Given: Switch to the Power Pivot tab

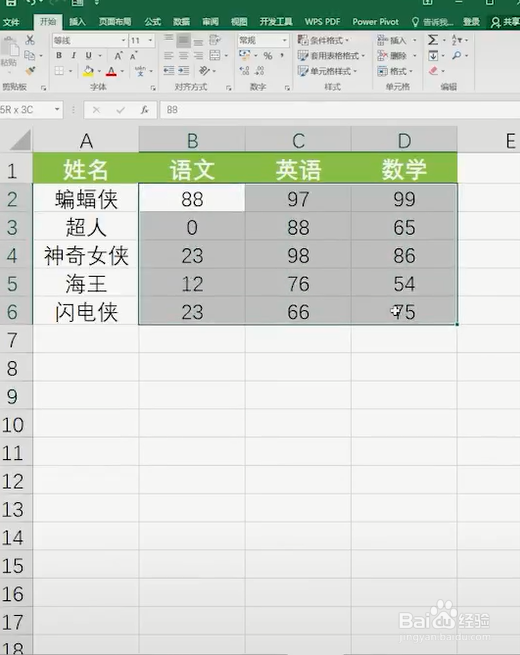Looking at the screenshot, I should tap(375, 22).
